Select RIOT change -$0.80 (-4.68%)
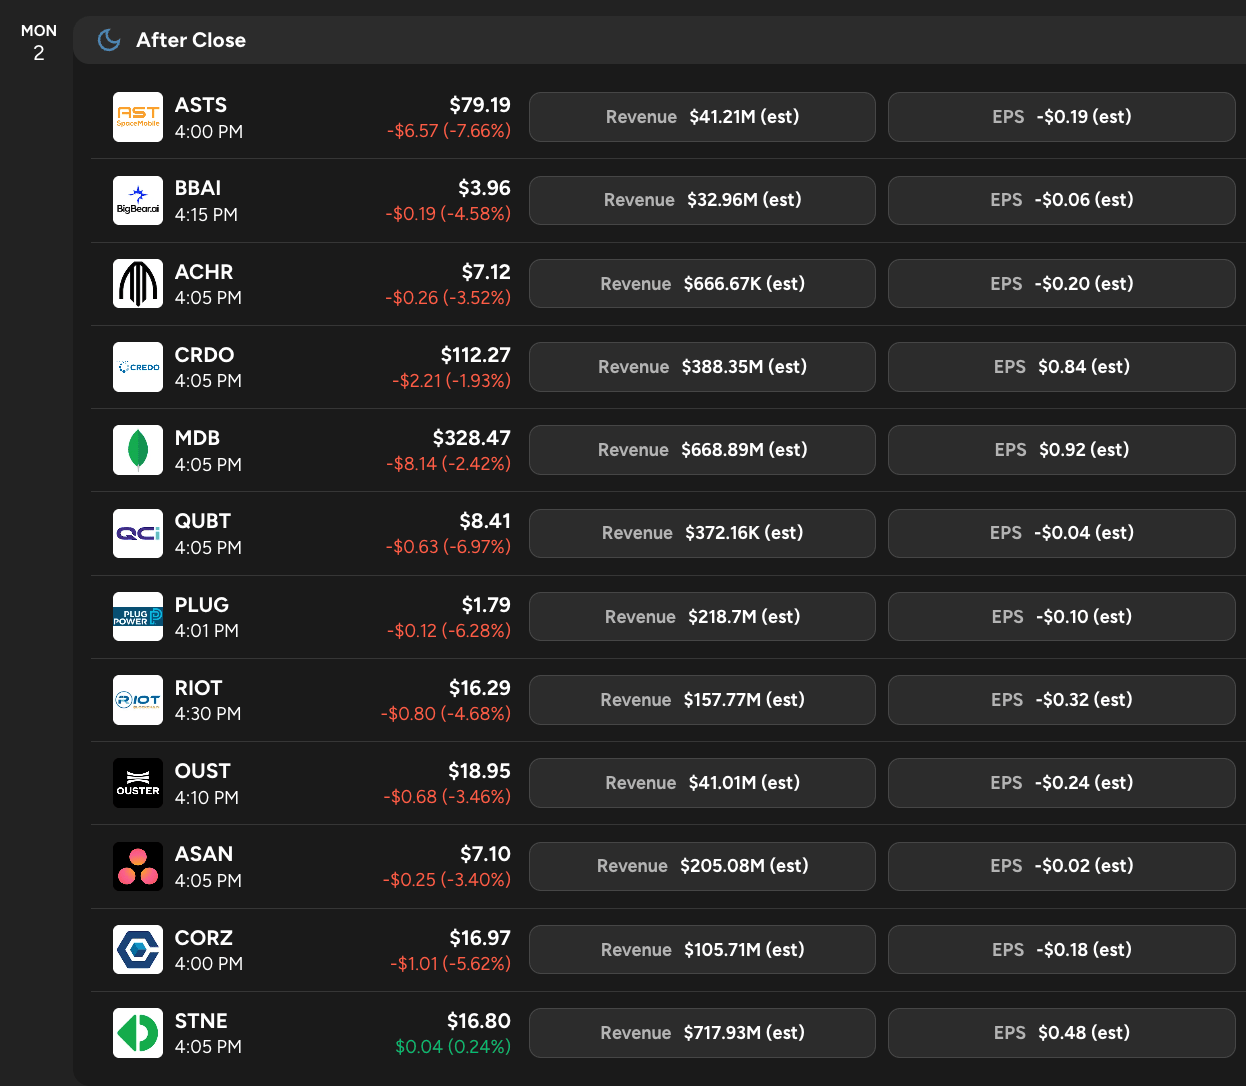1246x1086 pixels. click(x=446, y=714)
